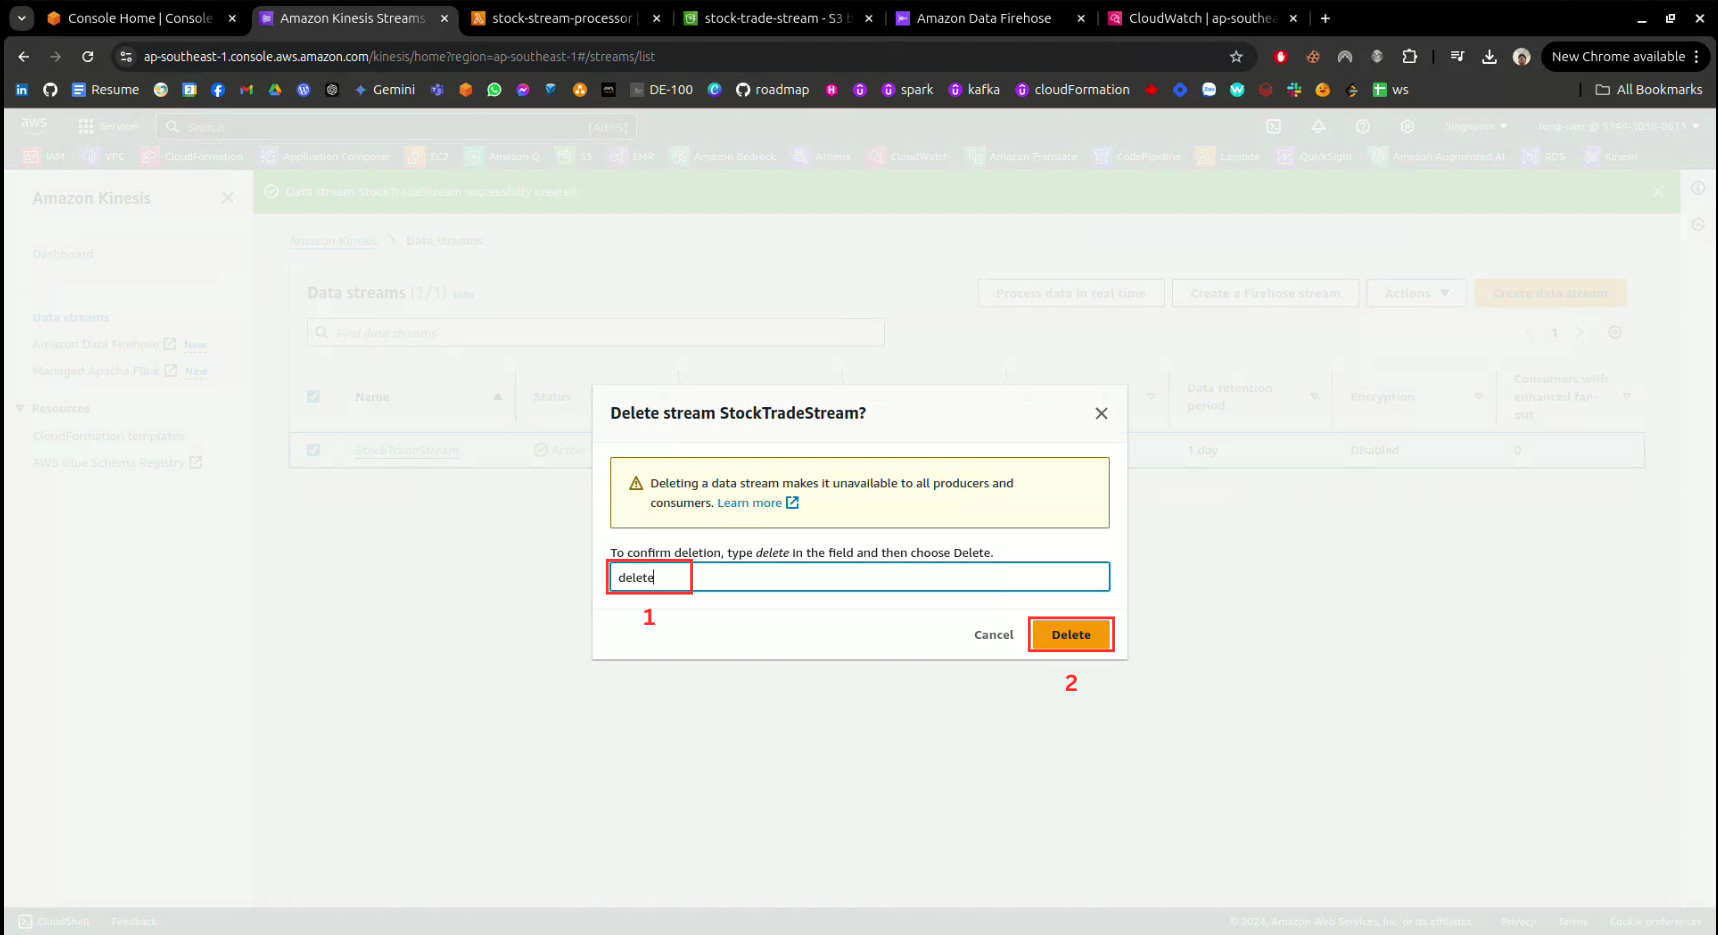Switch to stock-stream-processor tab
The height and width of the screenshot is (935, 1718).
pyautogui.click(x=561, y=18)
